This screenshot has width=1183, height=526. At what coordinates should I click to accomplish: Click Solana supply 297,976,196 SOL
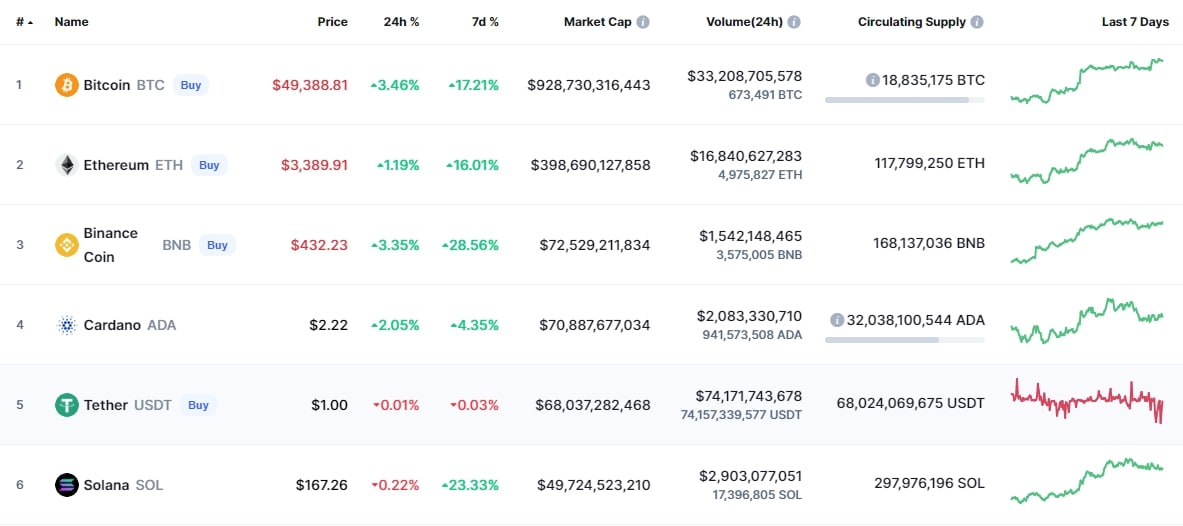[x=930, y=483]
